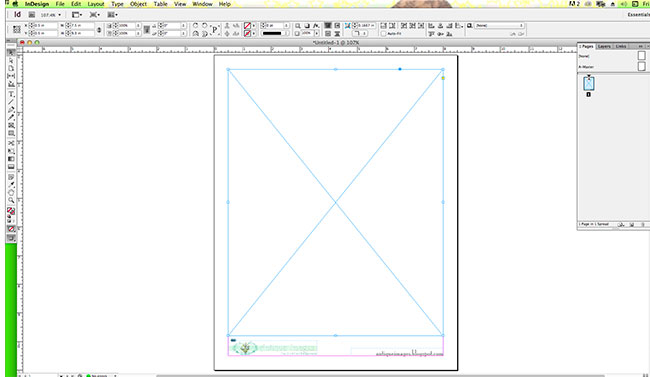650x377 pixels.
Task: Select the Direct Selection tool
Action: pos(11,61)
